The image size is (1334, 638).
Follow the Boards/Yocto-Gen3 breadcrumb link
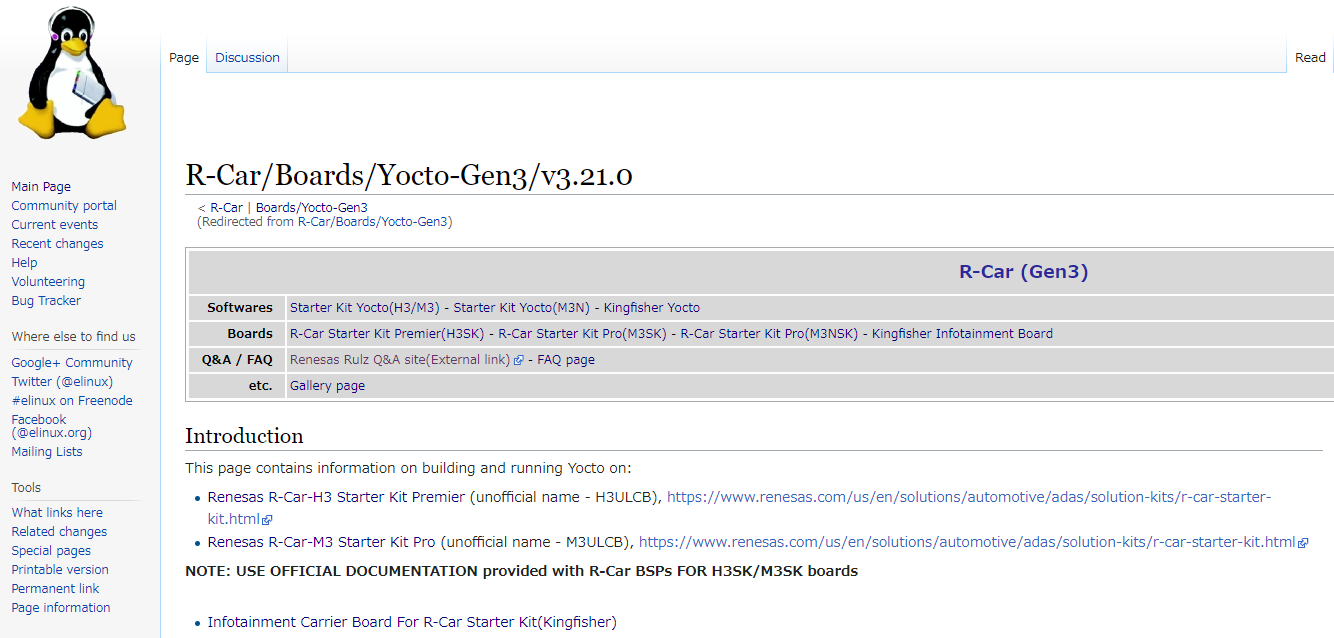coord(312,208)
